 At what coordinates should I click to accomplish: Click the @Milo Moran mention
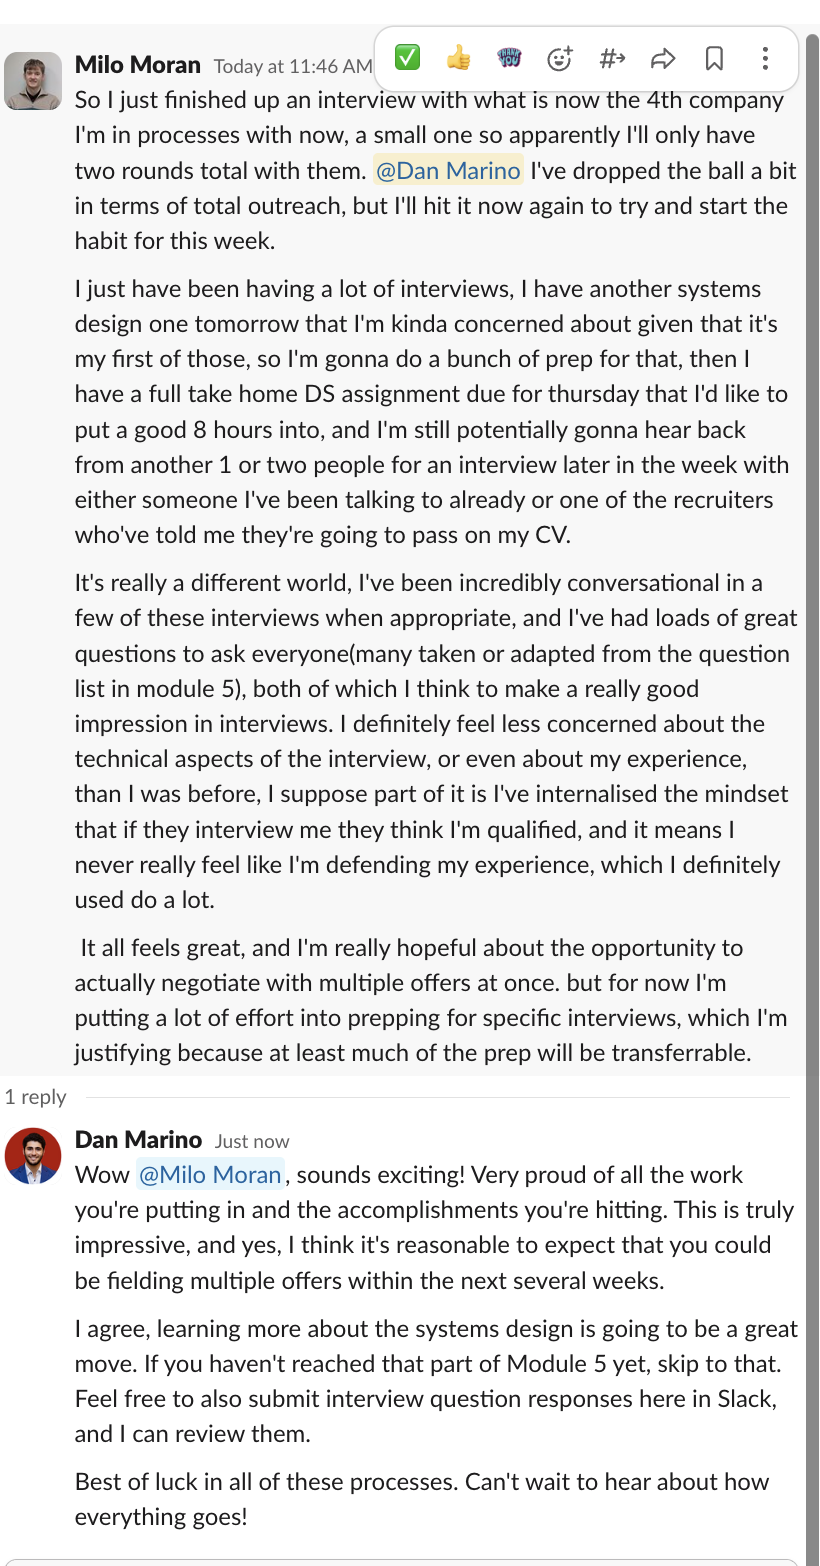point(210,1175)
